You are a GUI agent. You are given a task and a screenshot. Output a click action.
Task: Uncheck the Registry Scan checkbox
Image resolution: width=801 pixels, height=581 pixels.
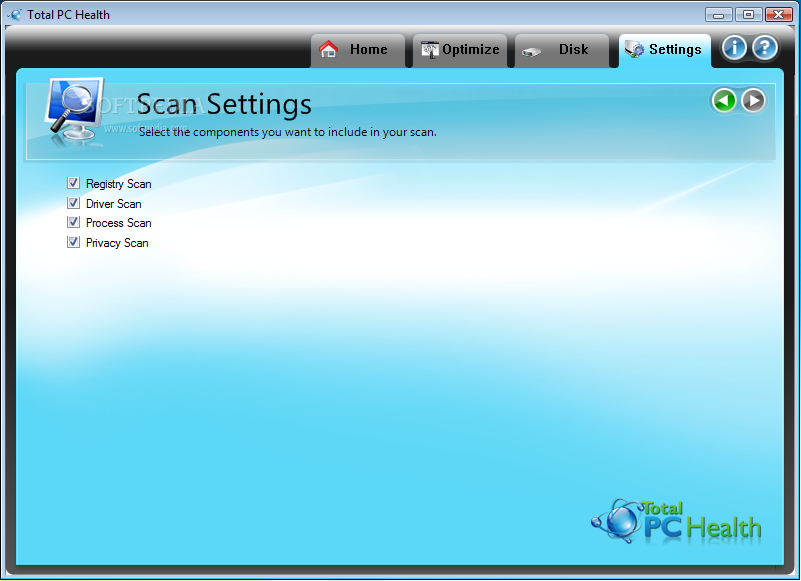coord(74,183)
